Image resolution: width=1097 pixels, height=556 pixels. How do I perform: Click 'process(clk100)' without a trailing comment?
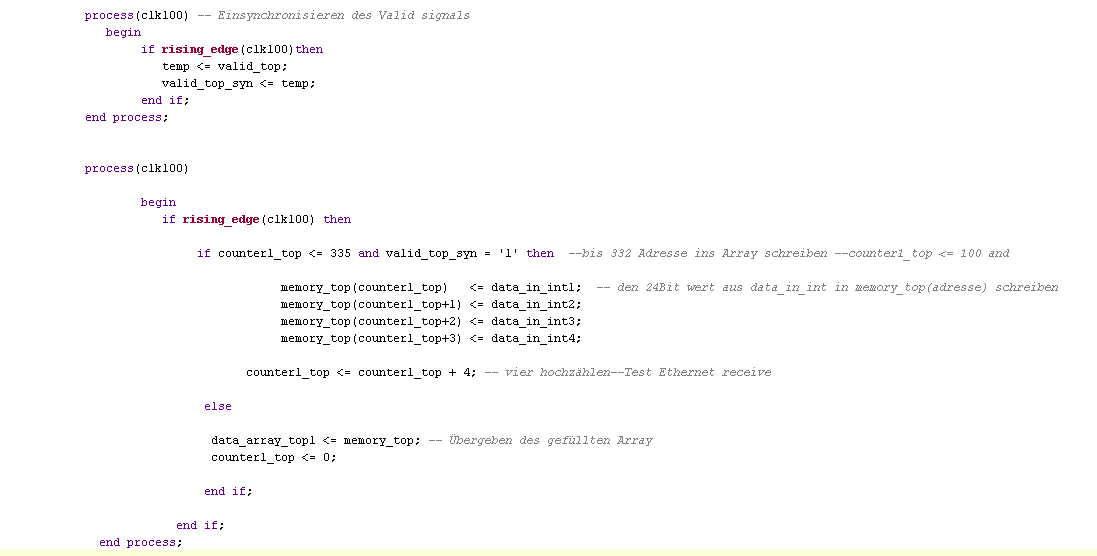pos(136,169)
